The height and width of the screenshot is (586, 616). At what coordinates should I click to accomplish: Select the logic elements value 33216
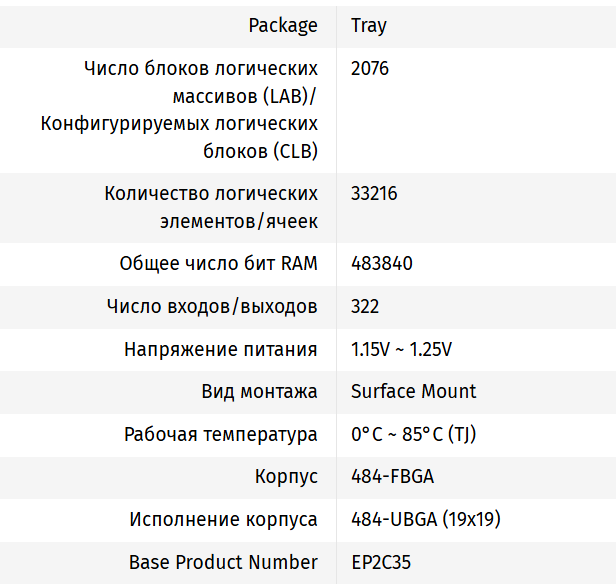(x=374, y=193)
